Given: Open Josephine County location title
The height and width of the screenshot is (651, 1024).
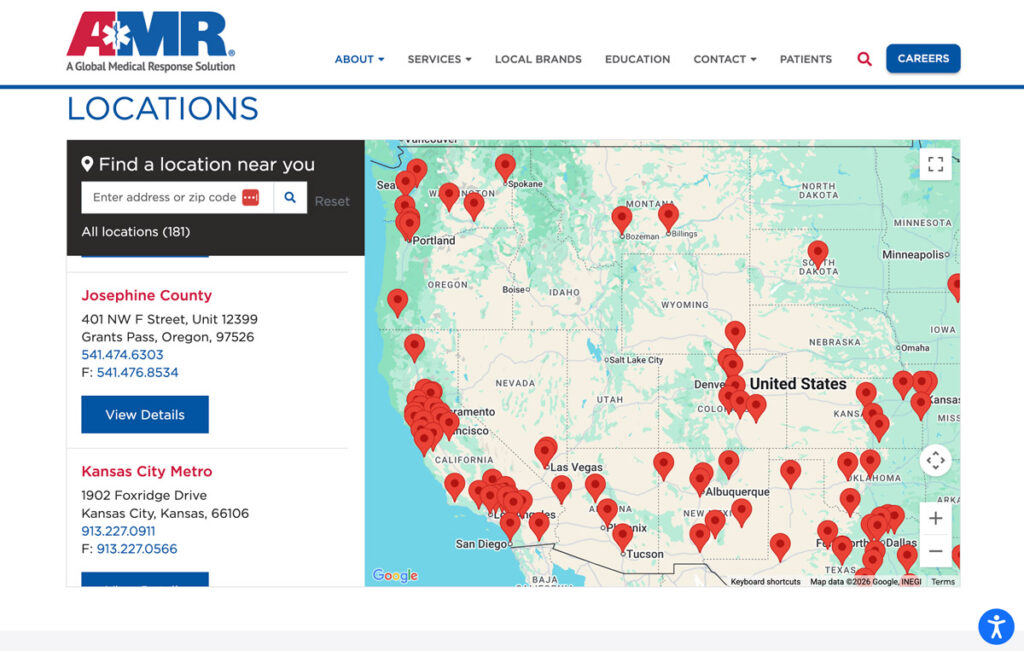Looking at the screenshot, I should point(146,295).
